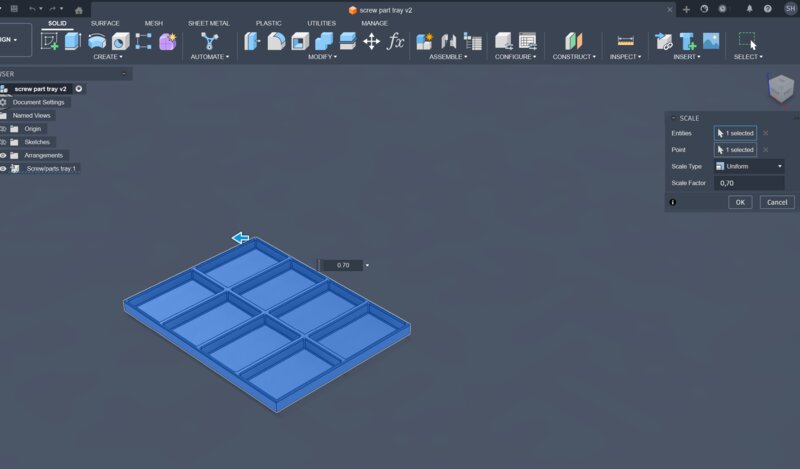Open the CONSTRUCT dropdown menu
The height and width of the screenshot is (469, 800).
574,57
